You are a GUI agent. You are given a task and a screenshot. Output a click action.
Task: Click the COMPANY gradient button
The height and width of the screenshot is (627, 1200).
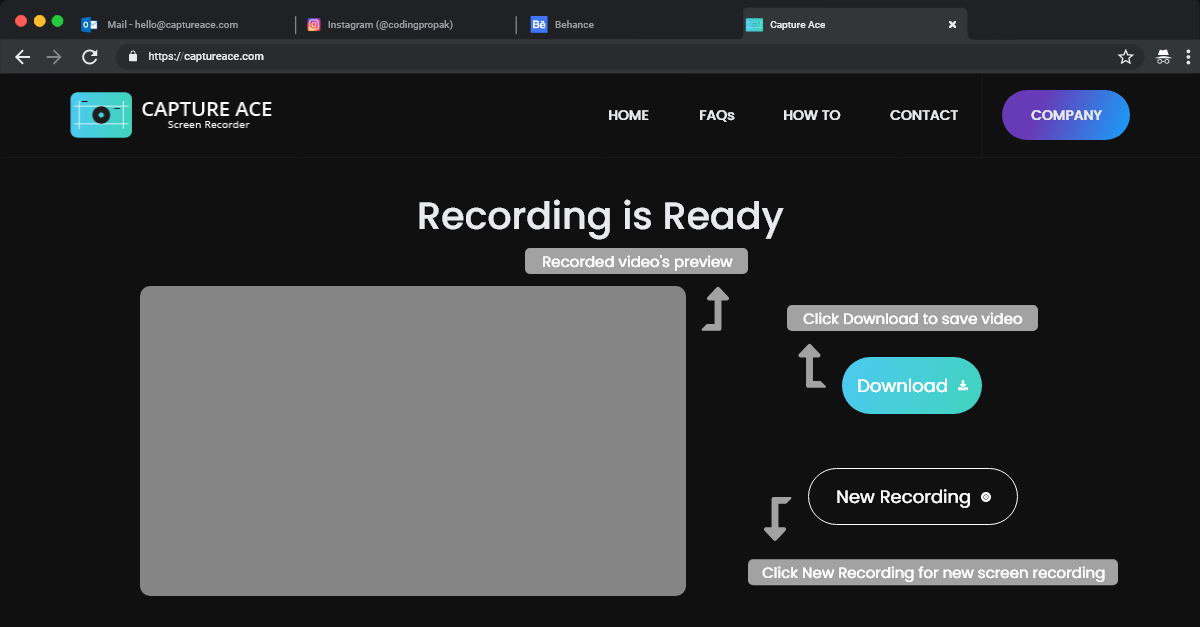(x=1066, y=115)
